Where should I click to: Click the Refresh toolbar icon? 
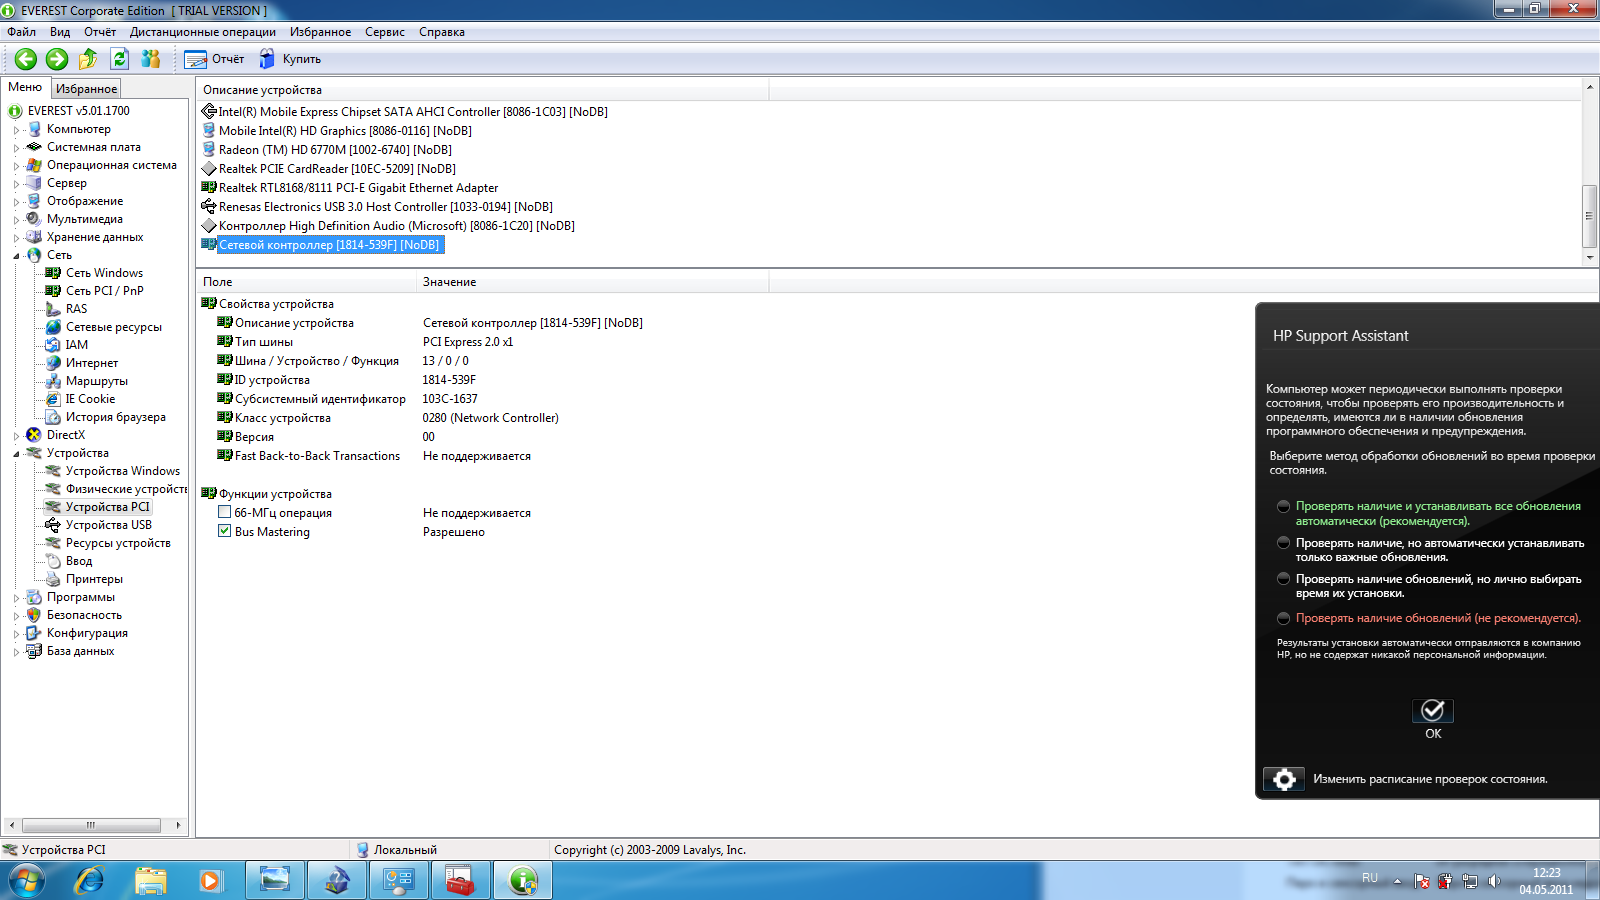point(119,59)
